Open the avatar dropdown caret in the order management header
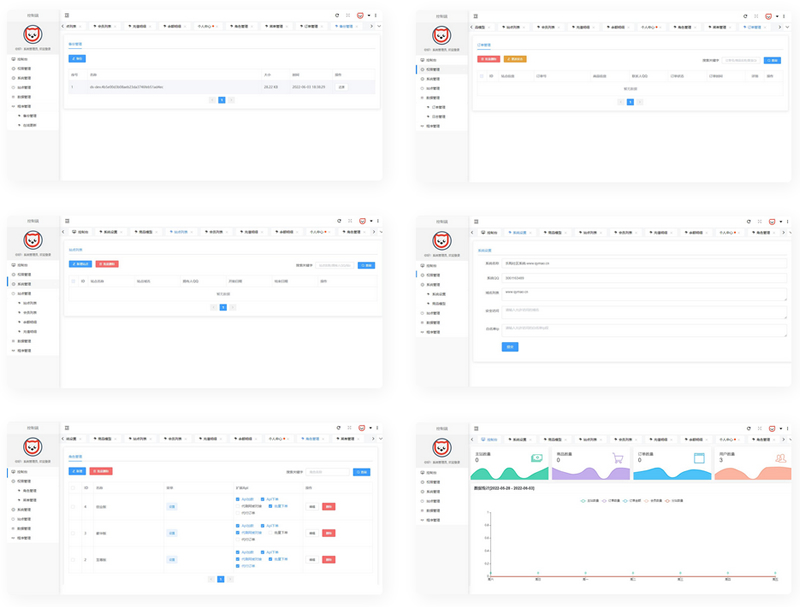Image resolution: width=800 pixels, height=607 pixels. coord(780,16)
